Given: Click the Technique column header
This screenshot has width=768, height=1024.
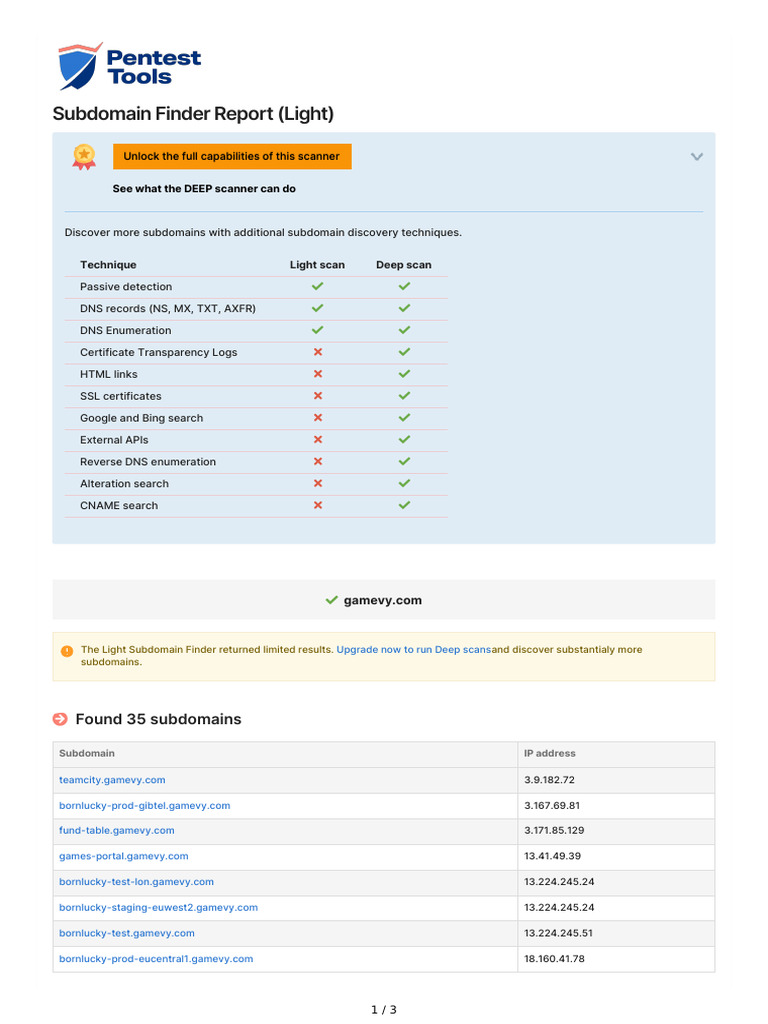Looking at the screenshot, I should (108, 265).
